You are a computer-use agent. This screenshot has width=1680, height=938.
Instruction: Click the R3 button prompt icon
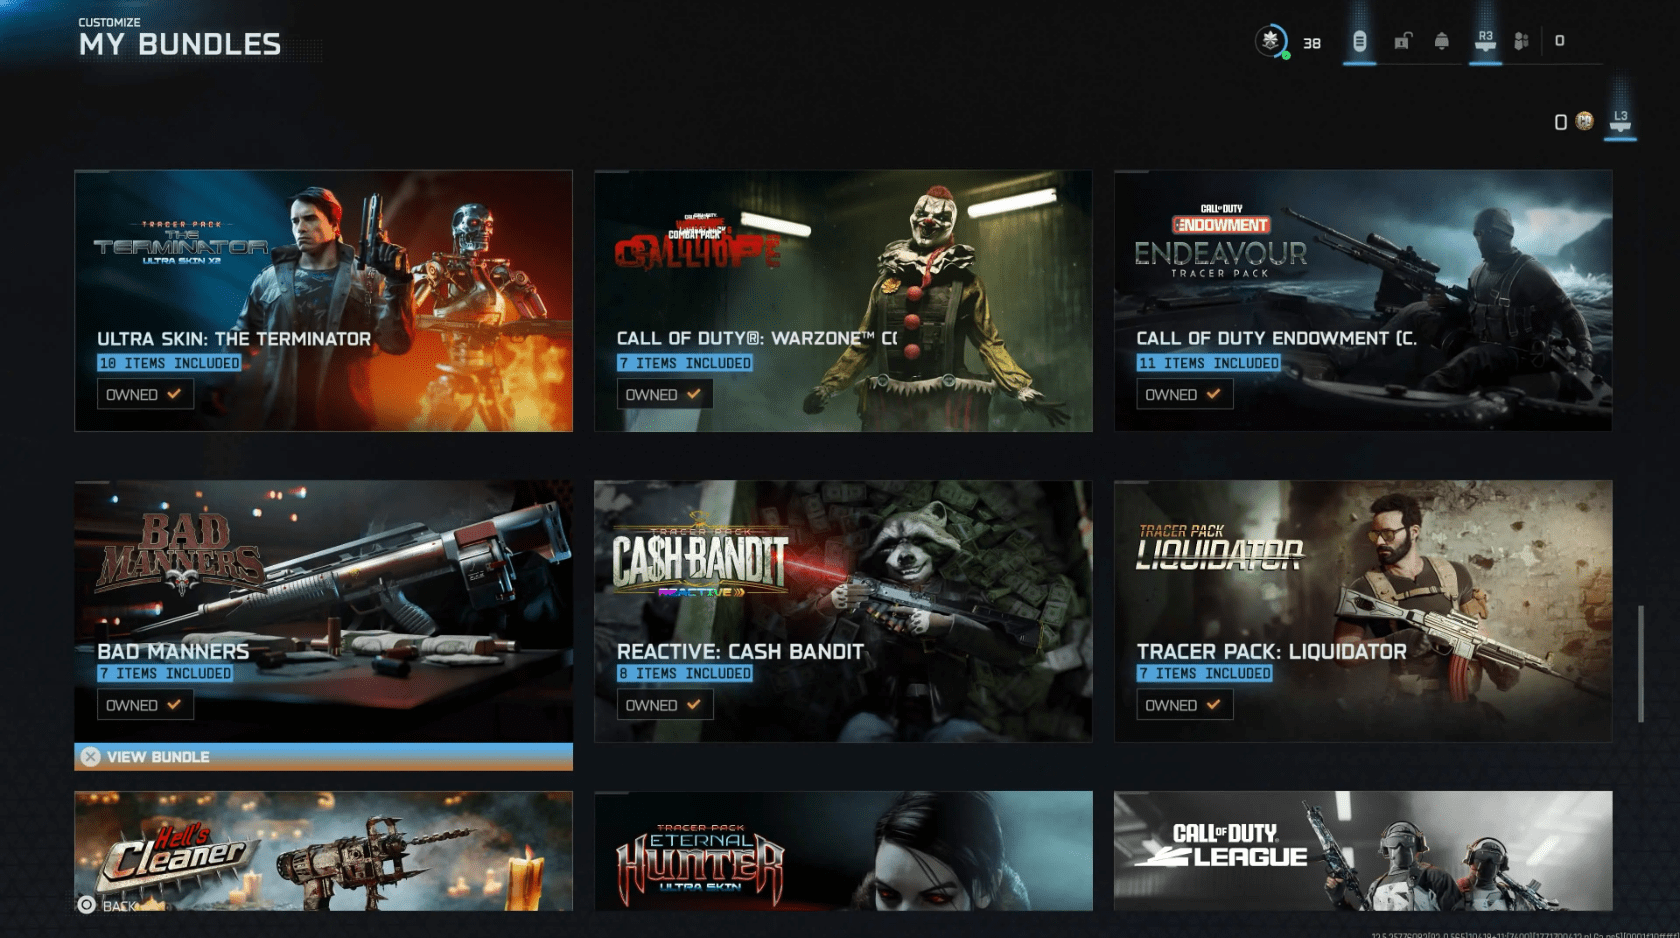point(1485,41)
